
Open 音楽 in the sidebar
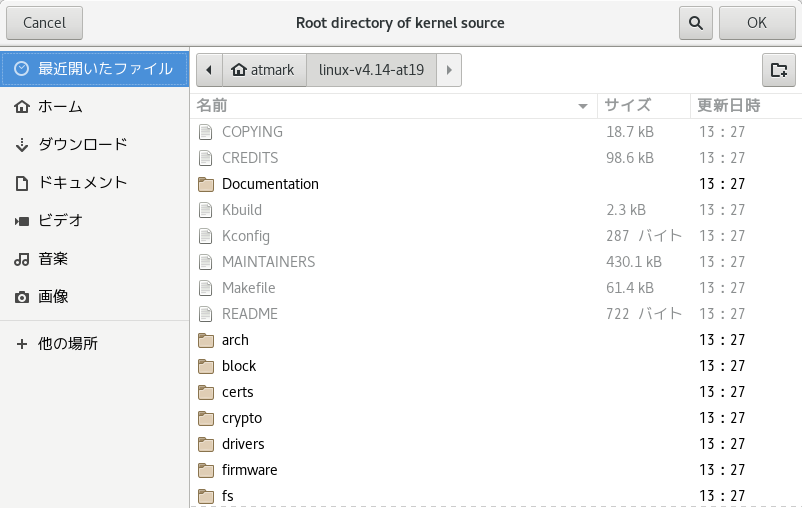click(95, 259)
